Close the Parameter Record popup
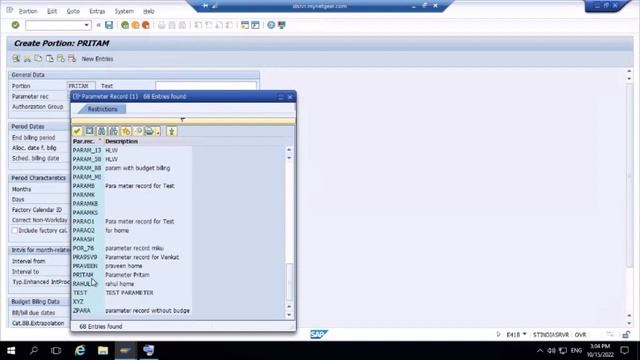Viewport: 640px width, 360px height. 290,97
